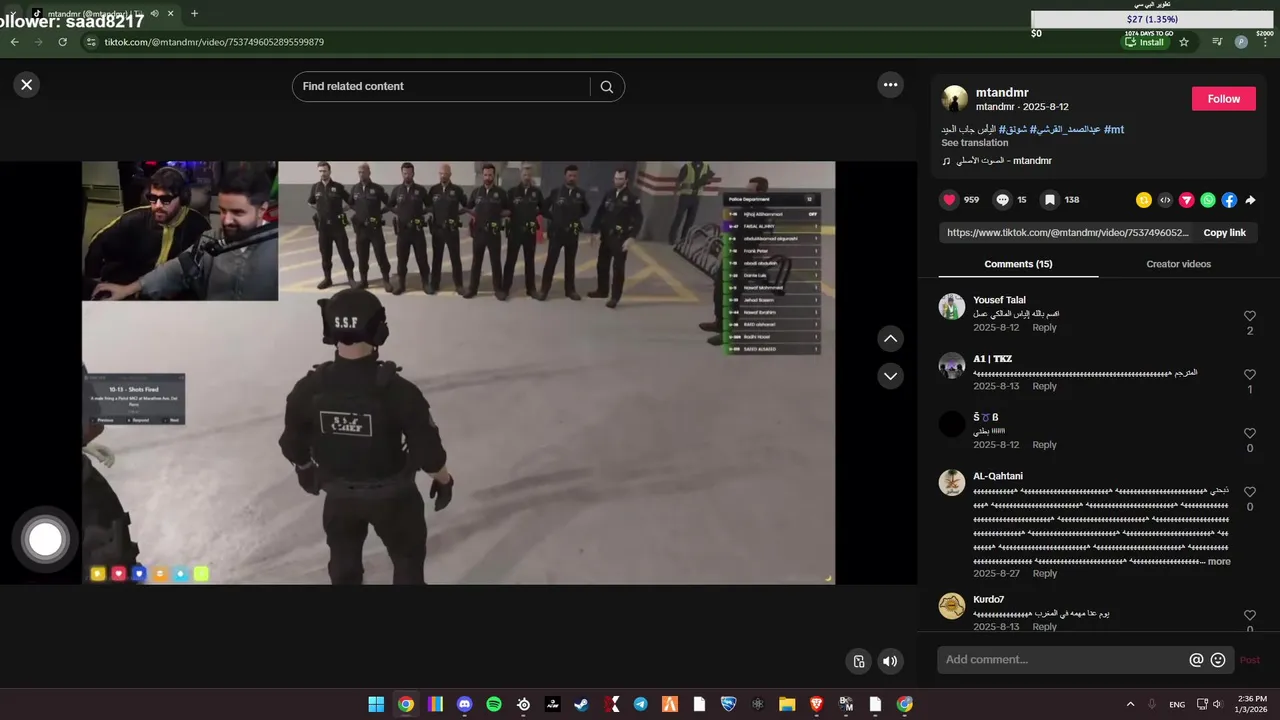1280x720 pixels.
Task: Open Kurdo7's profile avatar
Action: 952,606
